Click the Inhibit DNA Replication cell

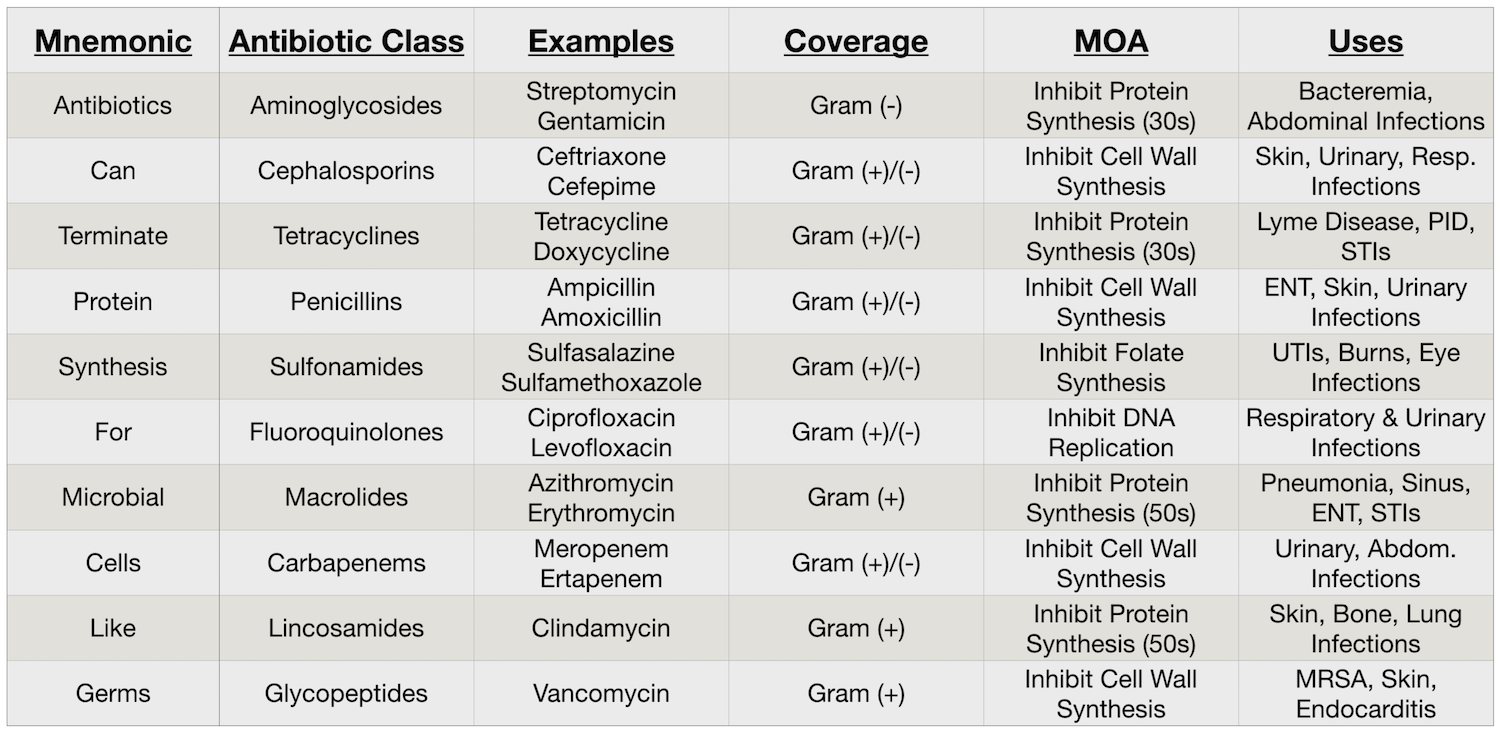click(x=1111, y=432)
